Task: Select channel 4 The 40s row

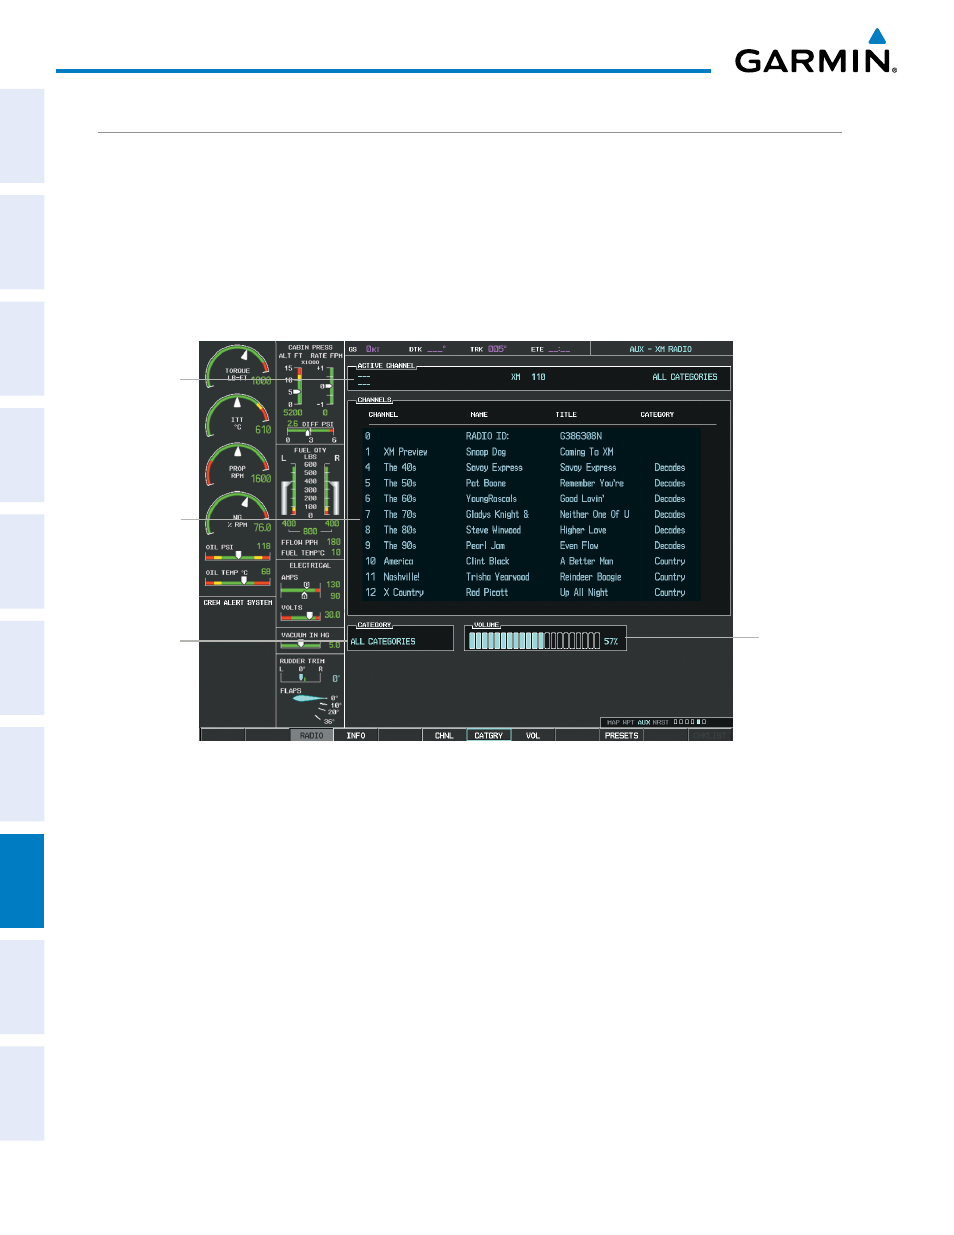Action: tap(530, 467)
